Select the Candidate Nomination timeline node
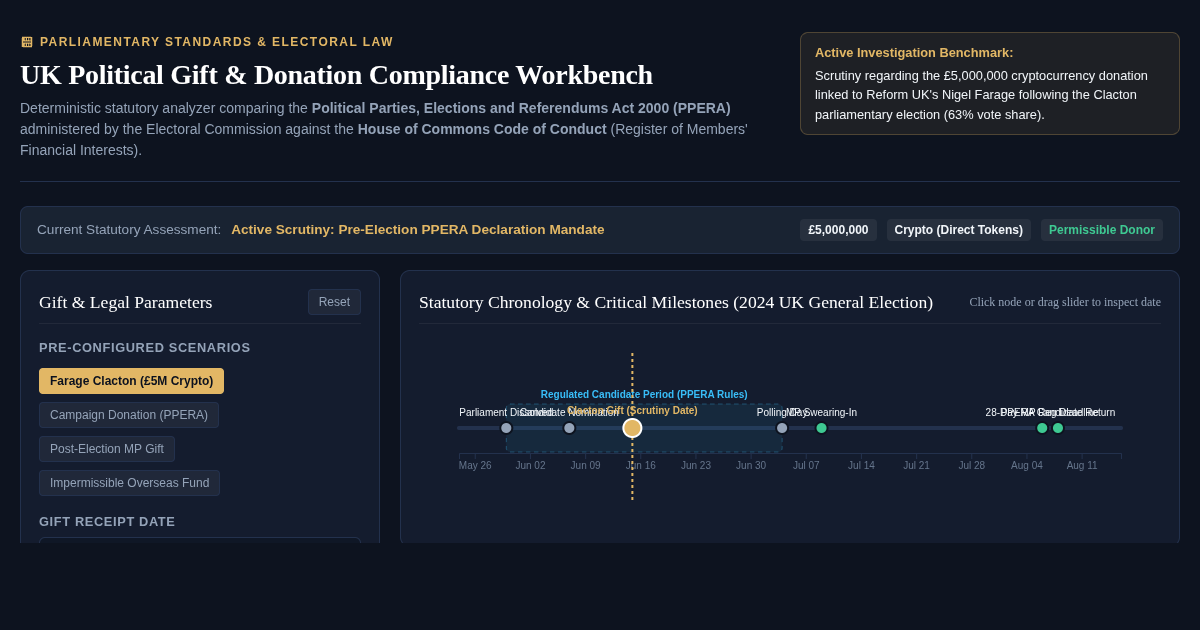Viewport: 1200px width, 630px height. 569,428
